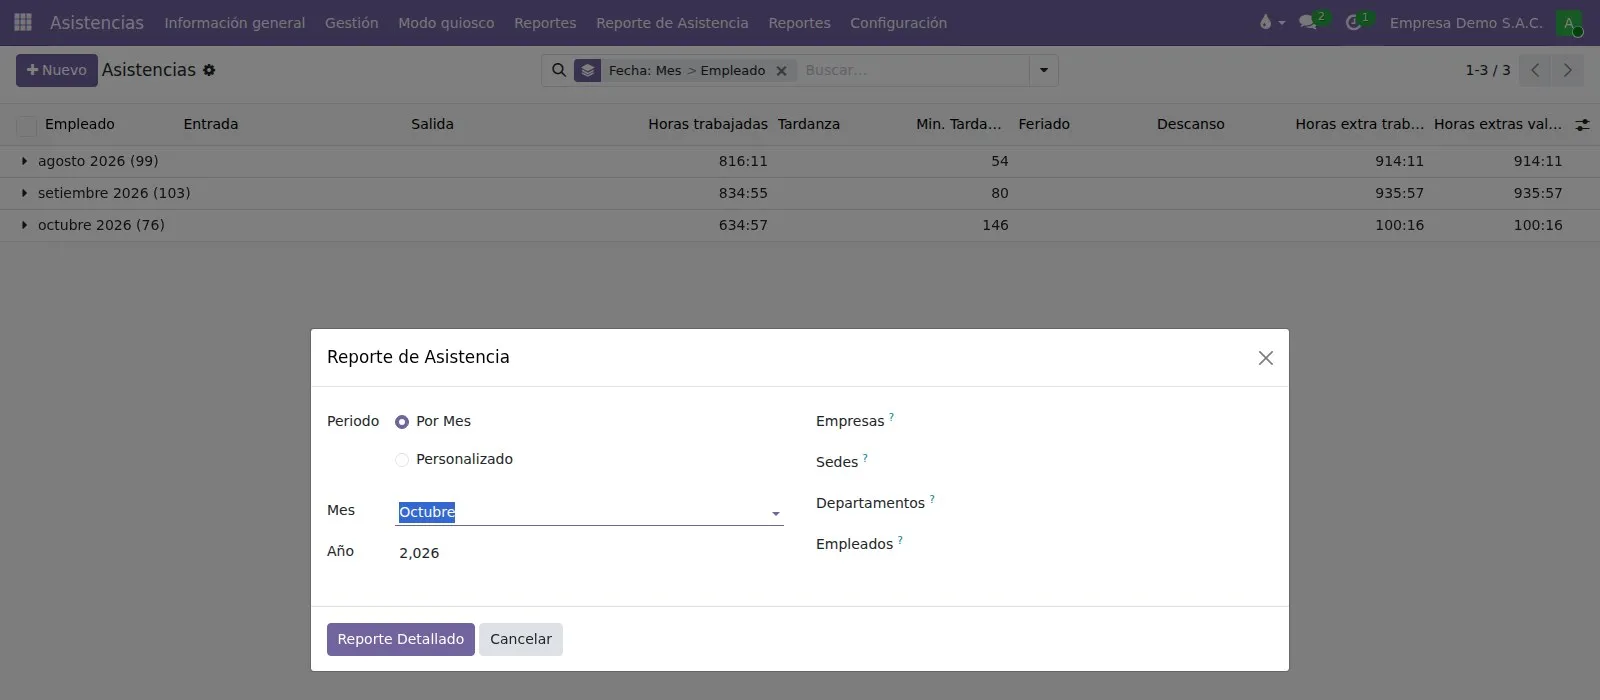Go to next page of records
This screenshot has height=700, width=1600.
(1568, 70)
